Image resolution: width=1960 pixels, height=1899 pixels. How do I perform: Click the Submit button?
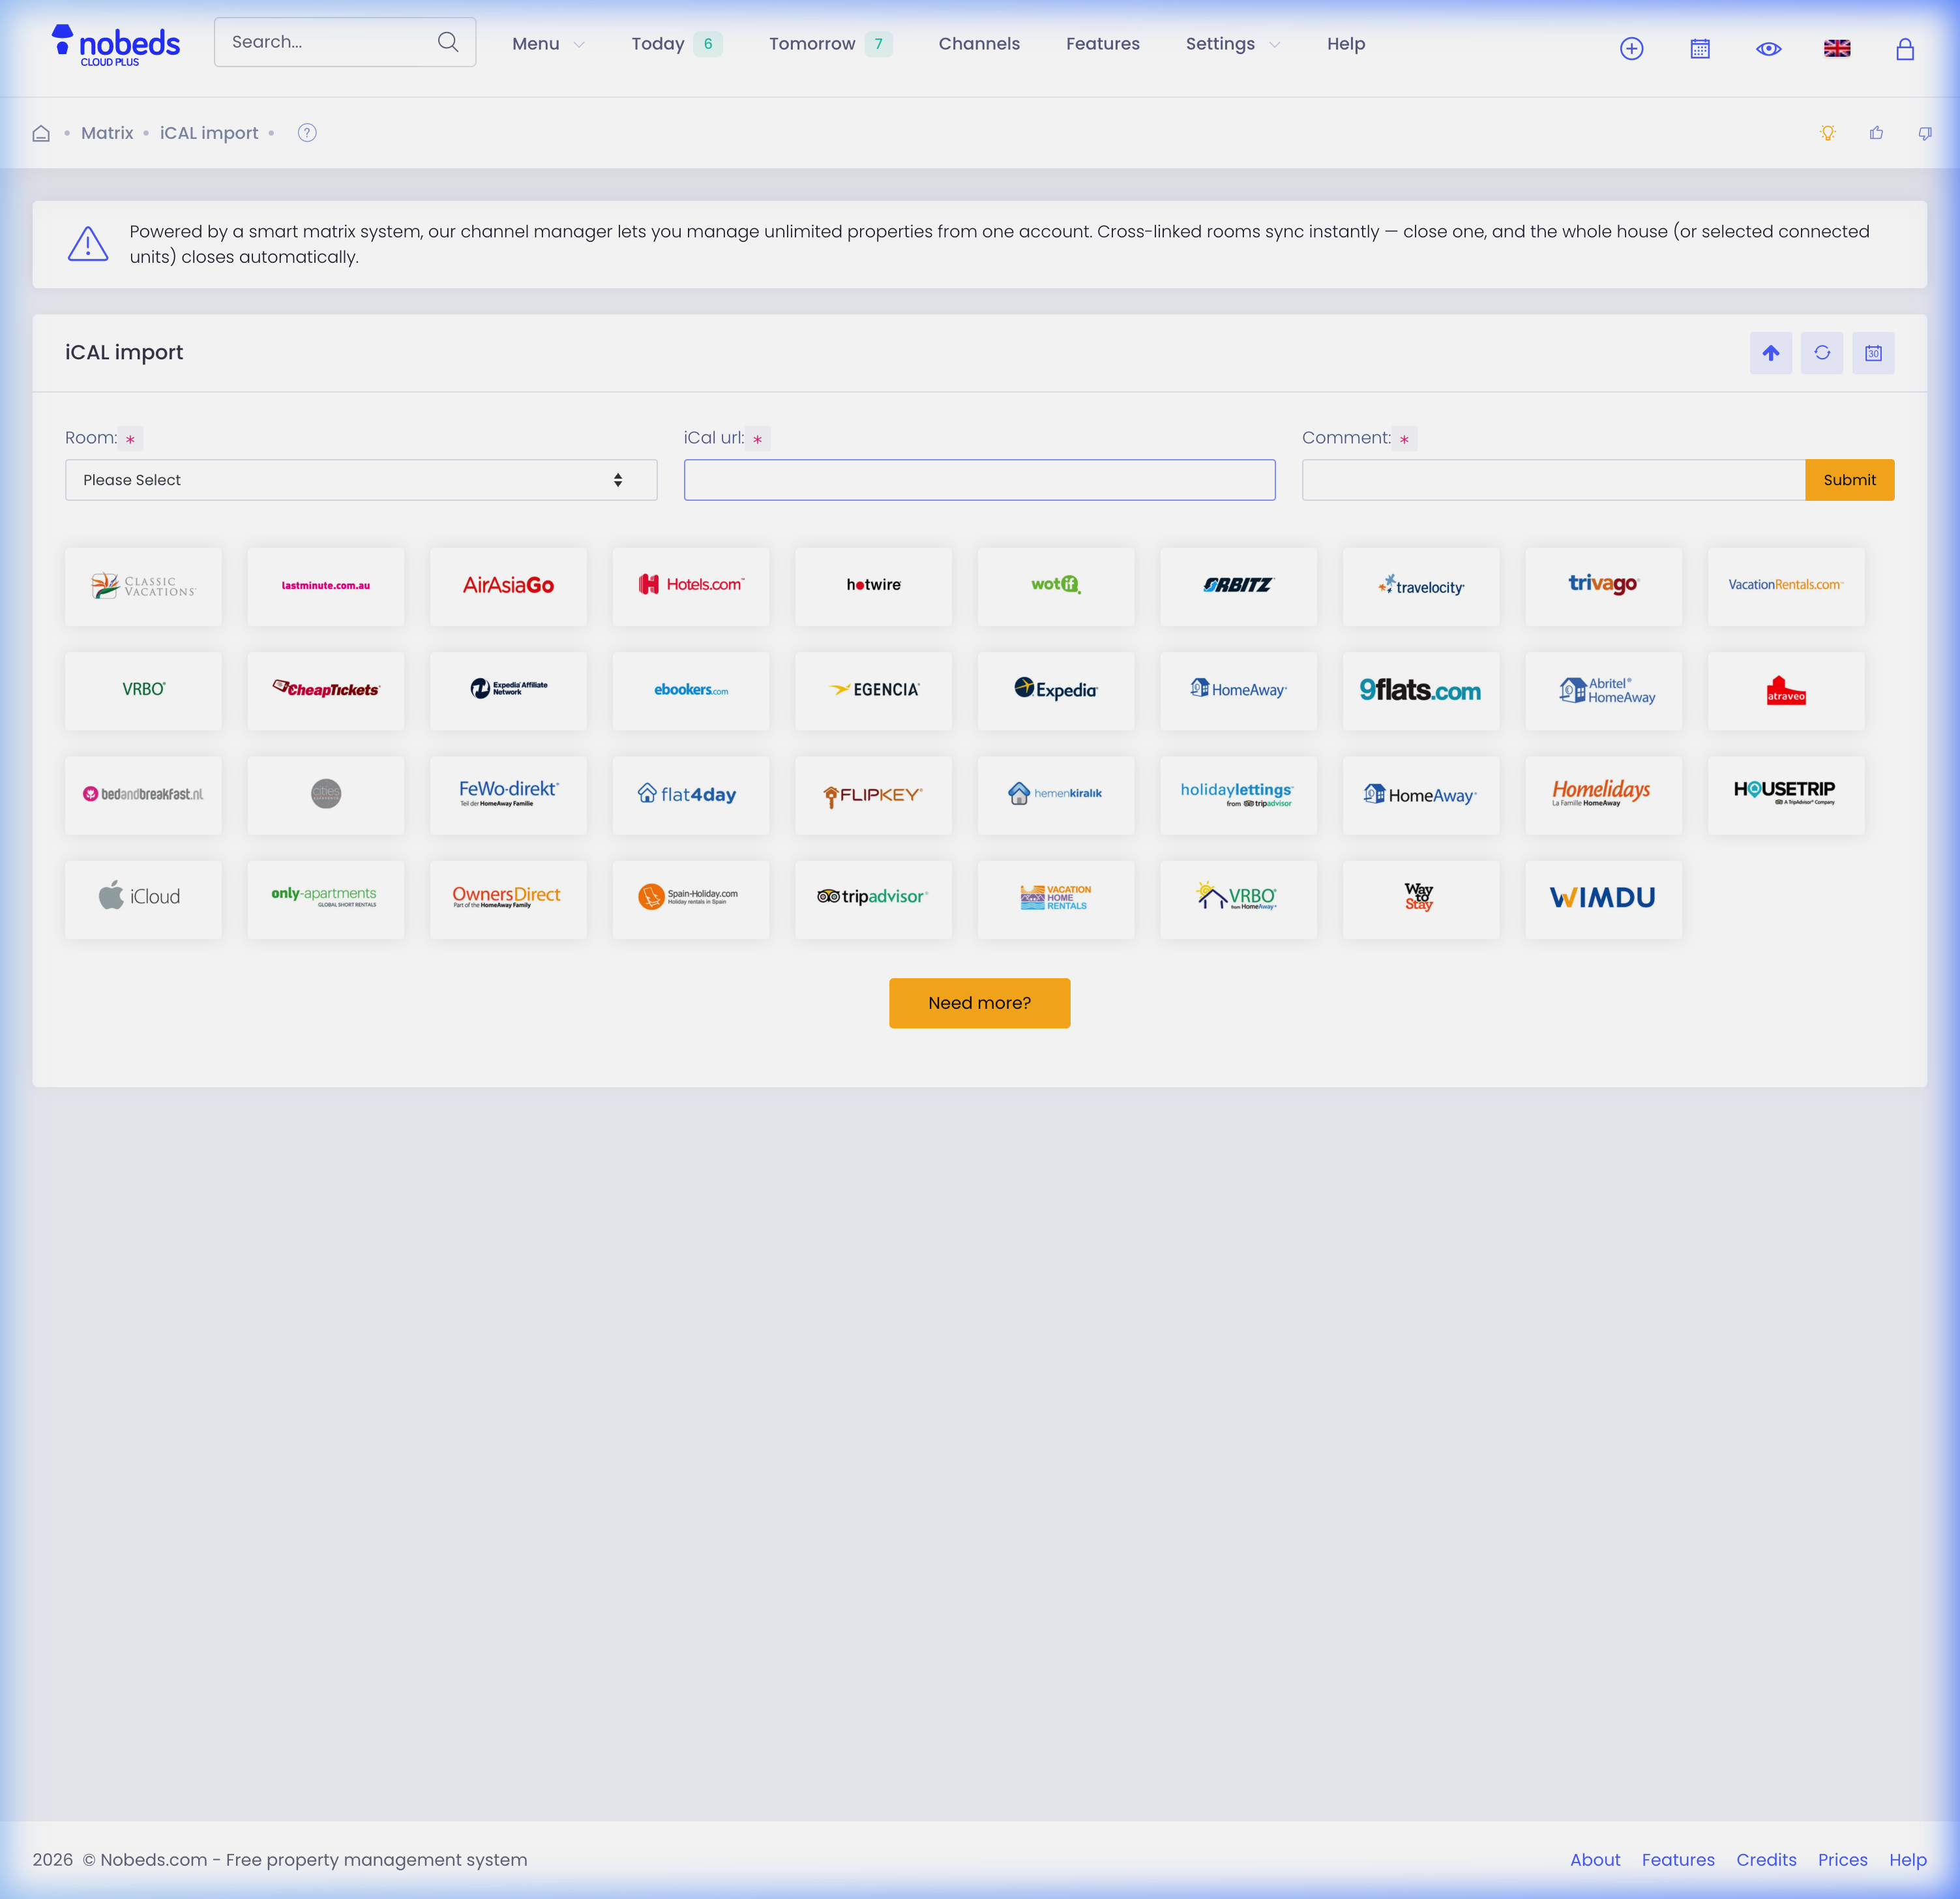[x=1849, y=480]
